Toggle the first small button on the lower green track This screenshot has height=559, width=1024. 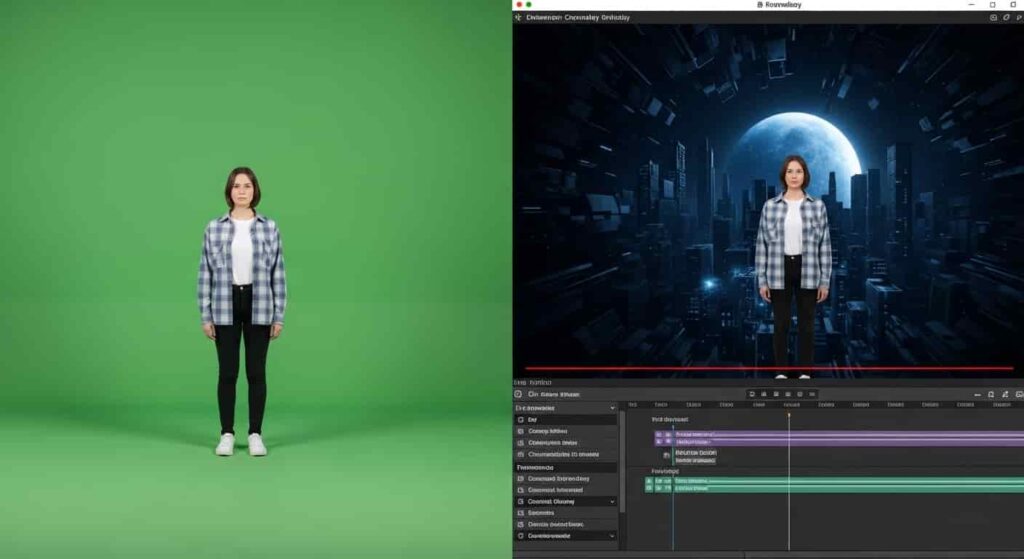649,488
